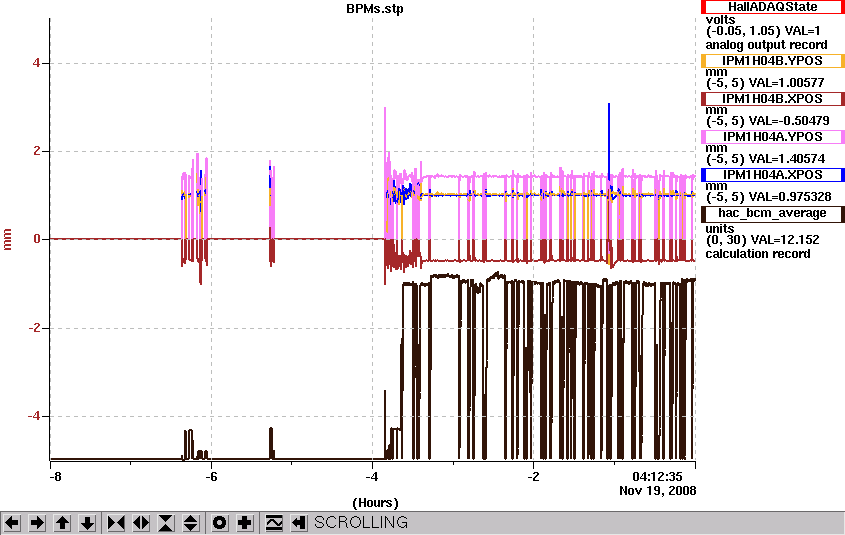
Task: Click the VAL=1.40574 value readout
Action: 787,159
